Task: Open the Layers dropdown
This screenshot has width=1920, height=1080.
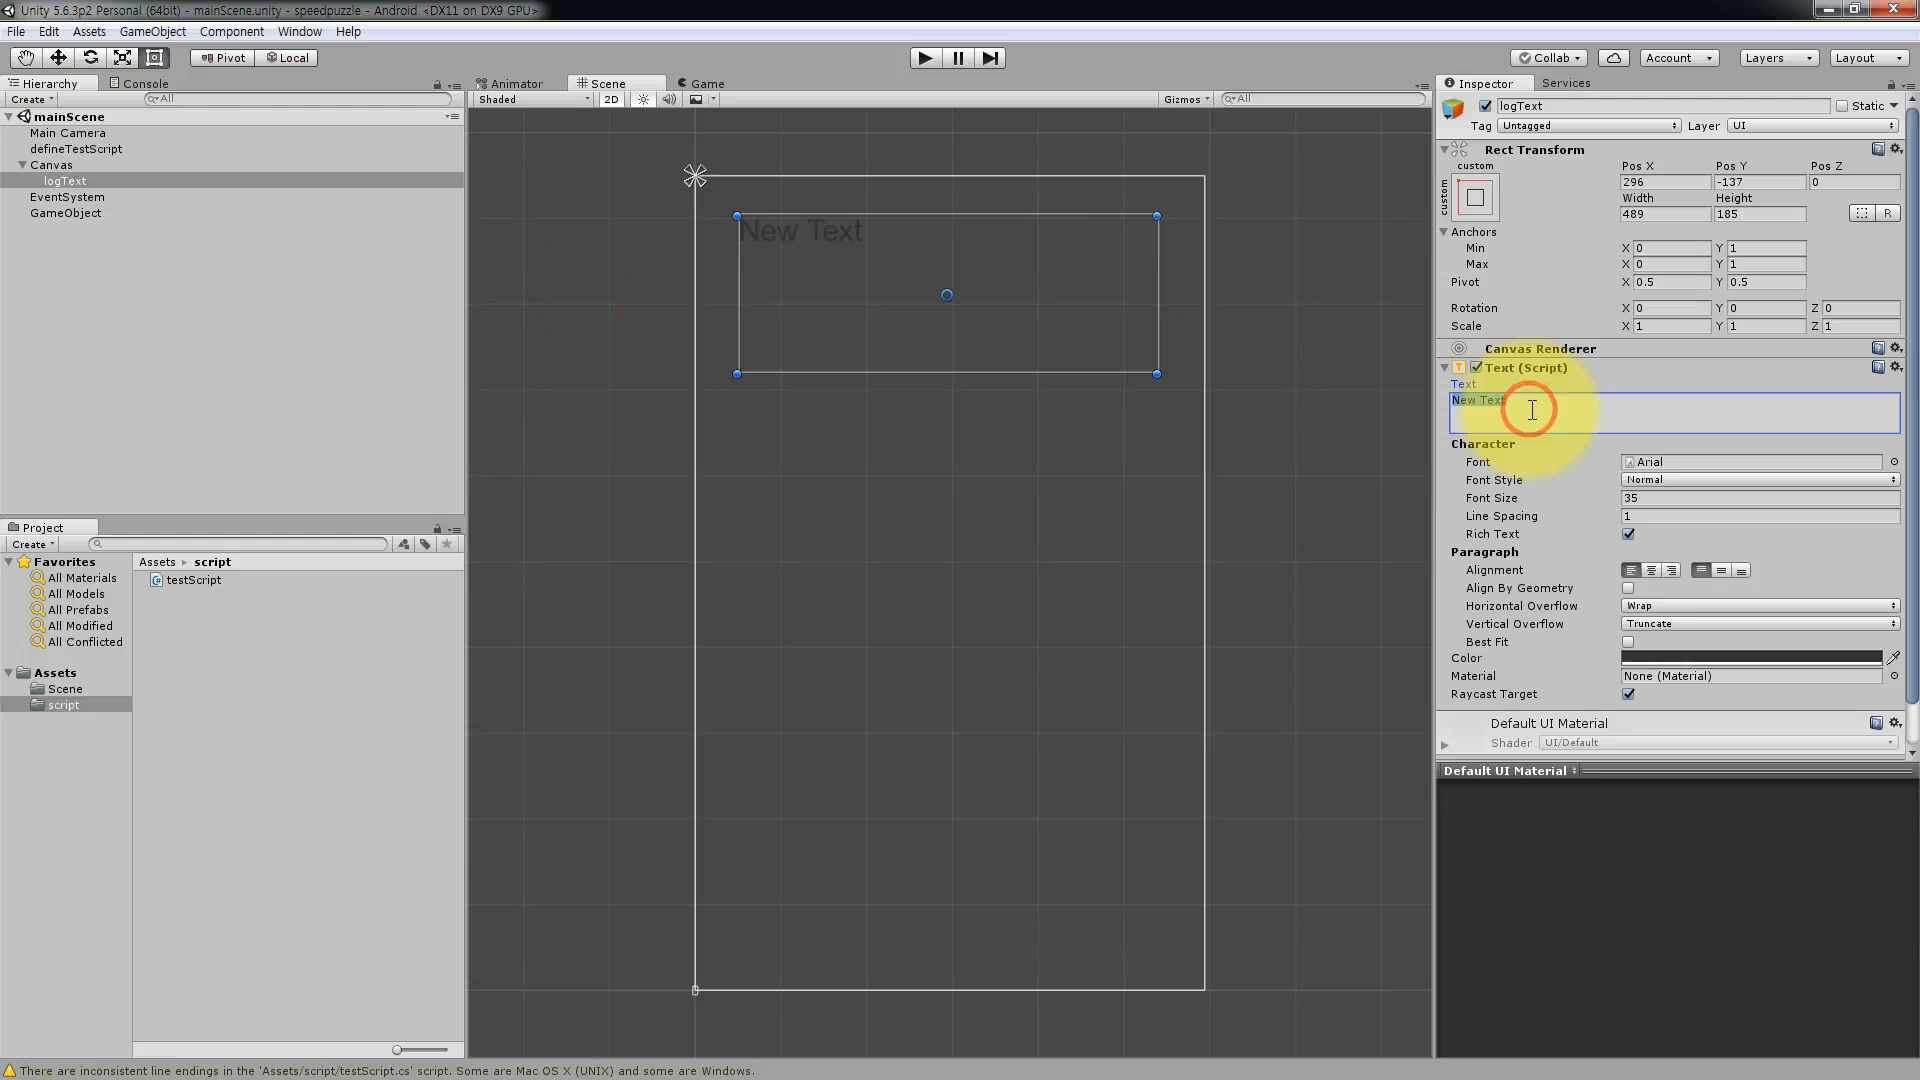Action: pyautogui.click(x=1779, y=58)
